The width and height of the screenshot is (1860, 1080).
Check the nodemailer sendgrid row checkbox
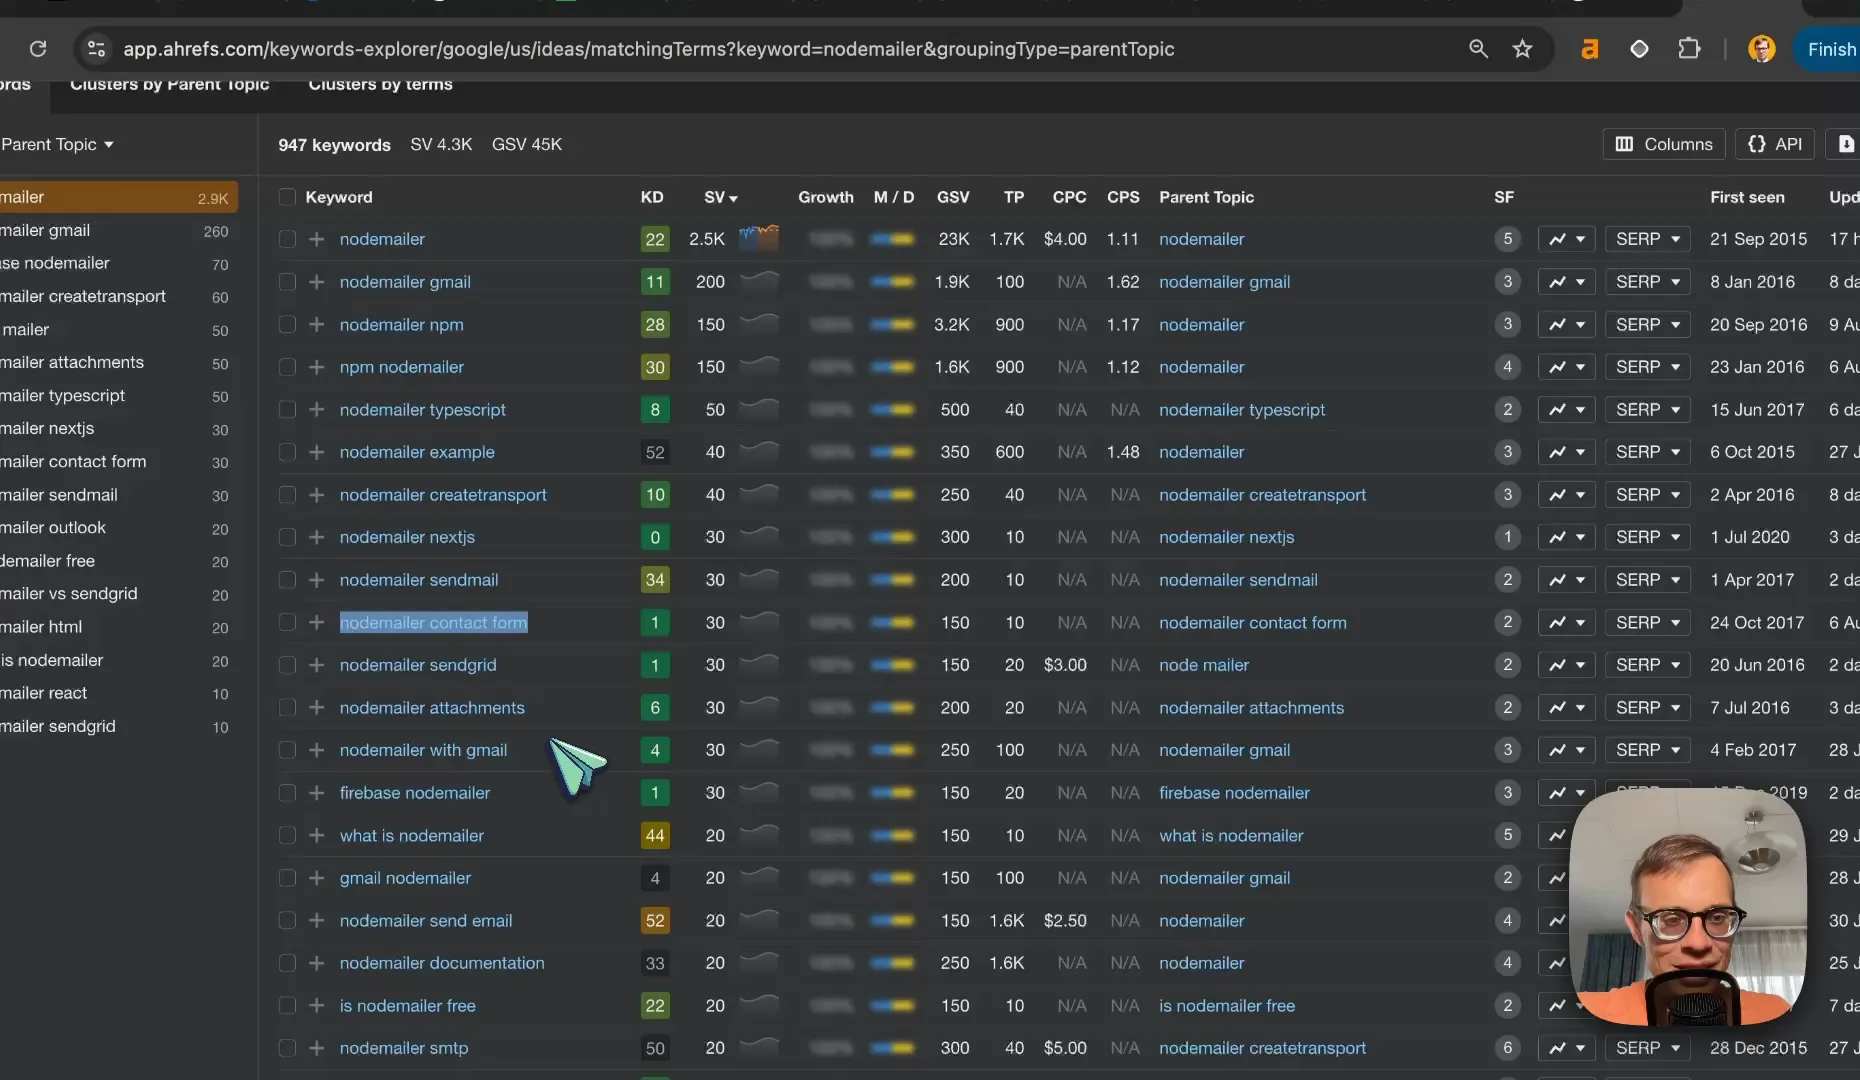point(287,665)
